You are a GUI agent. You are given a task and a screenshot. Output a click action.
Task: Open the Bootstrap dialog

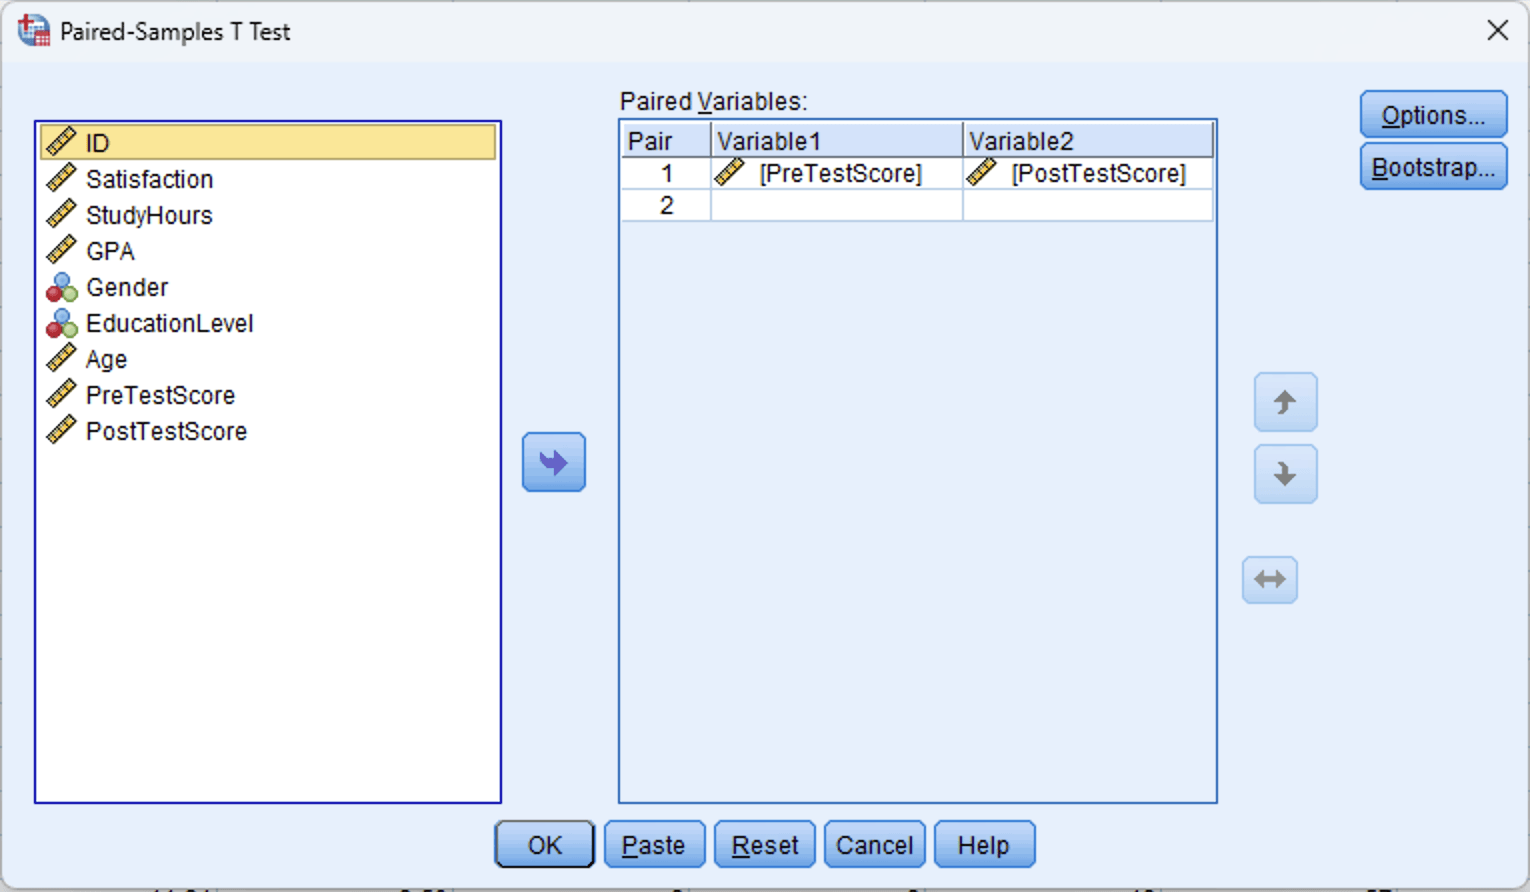pyautogui.click(x=1432, y=166)
